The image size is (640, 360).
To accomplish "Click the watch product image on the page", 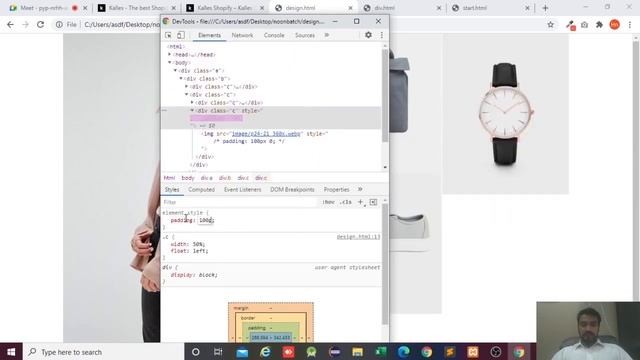I will click(x=506, y=114).
